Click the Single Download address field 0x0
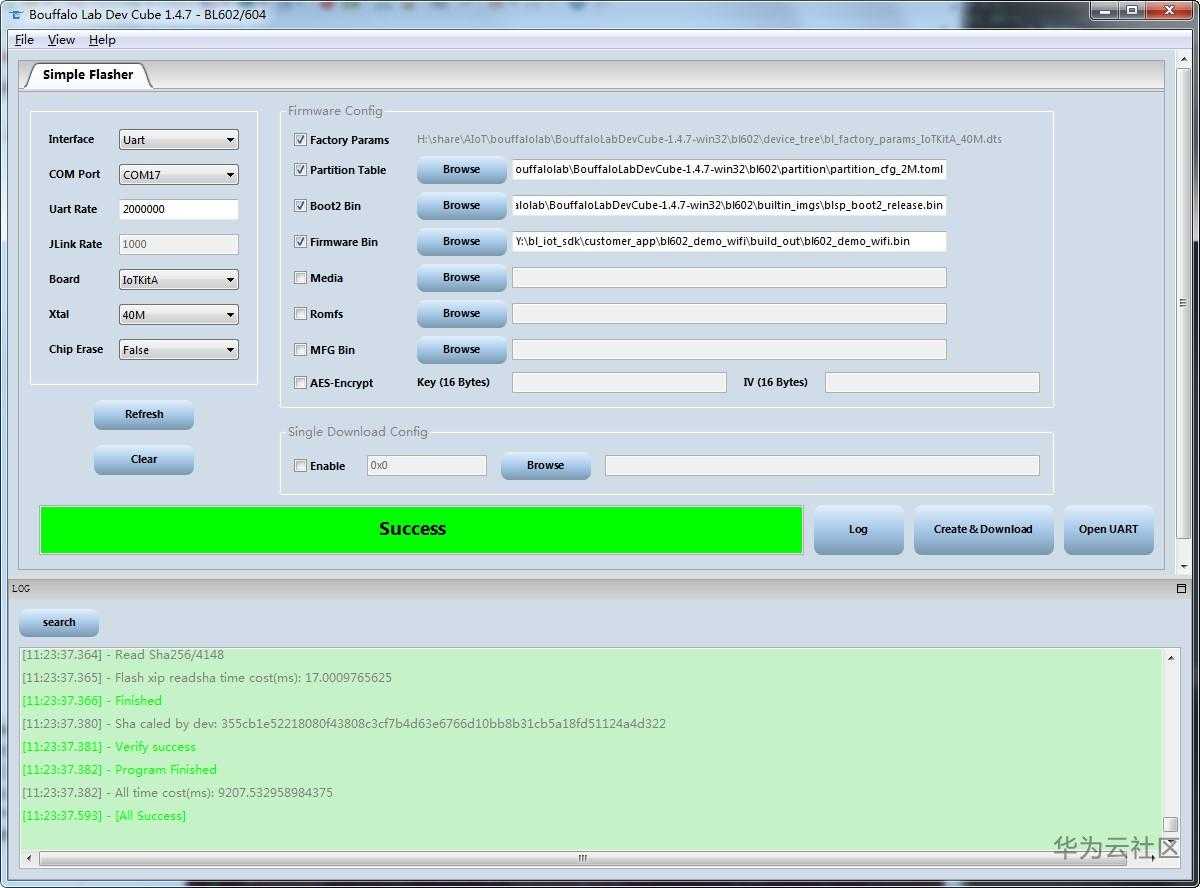 427,466
